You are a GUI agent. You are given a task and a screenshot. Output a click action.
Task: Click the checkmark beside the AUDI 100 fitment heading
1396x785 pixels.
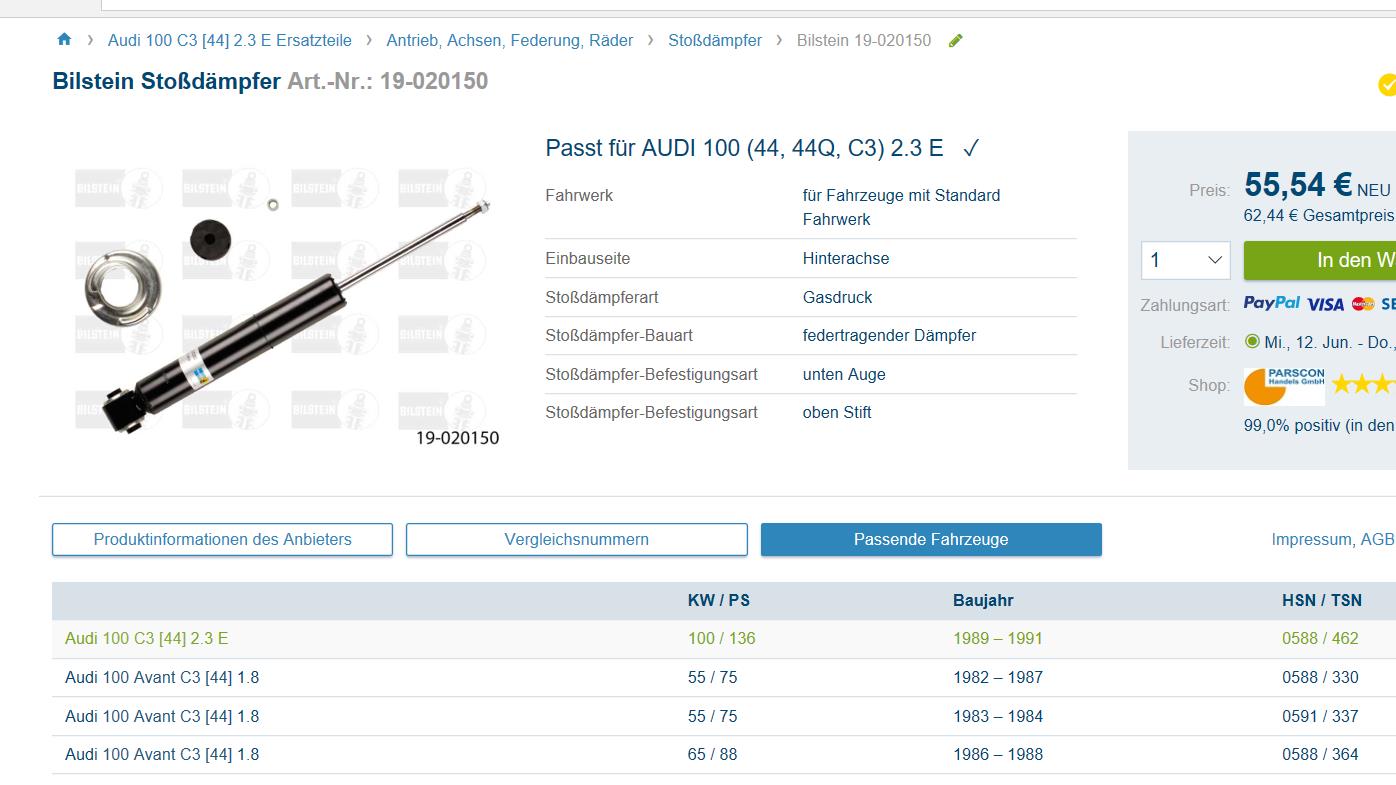tap(970, 149)
